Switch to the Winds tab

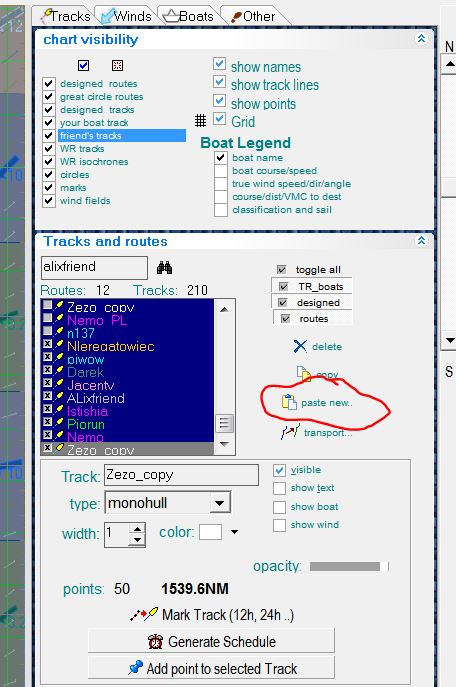pos(126,16)
